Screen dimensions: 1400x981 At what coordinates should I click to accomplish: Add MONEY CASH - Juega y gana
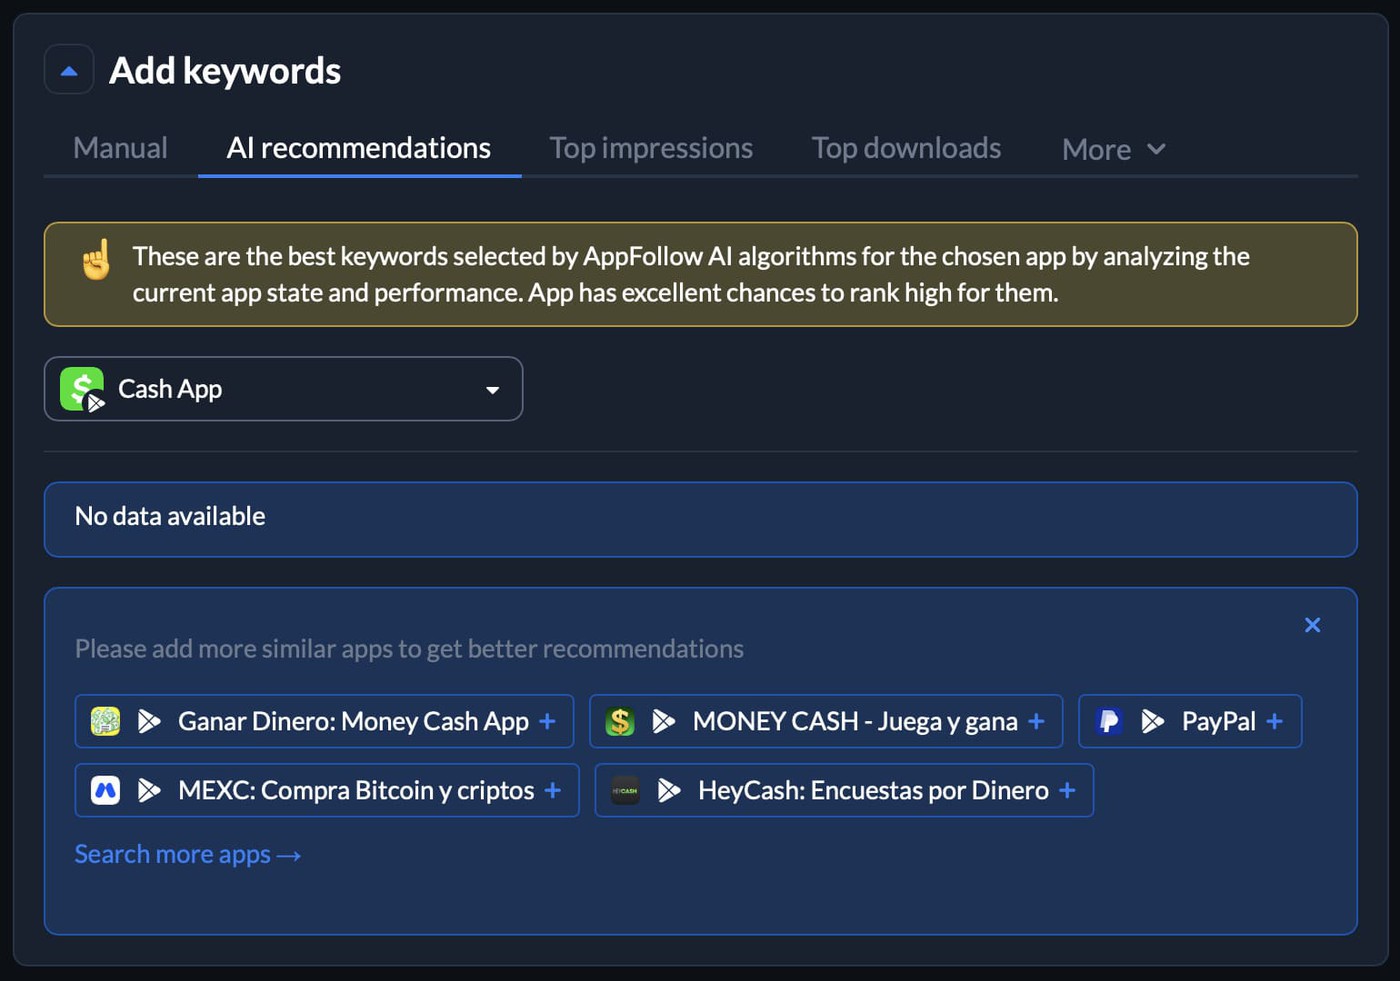(826, 721)
